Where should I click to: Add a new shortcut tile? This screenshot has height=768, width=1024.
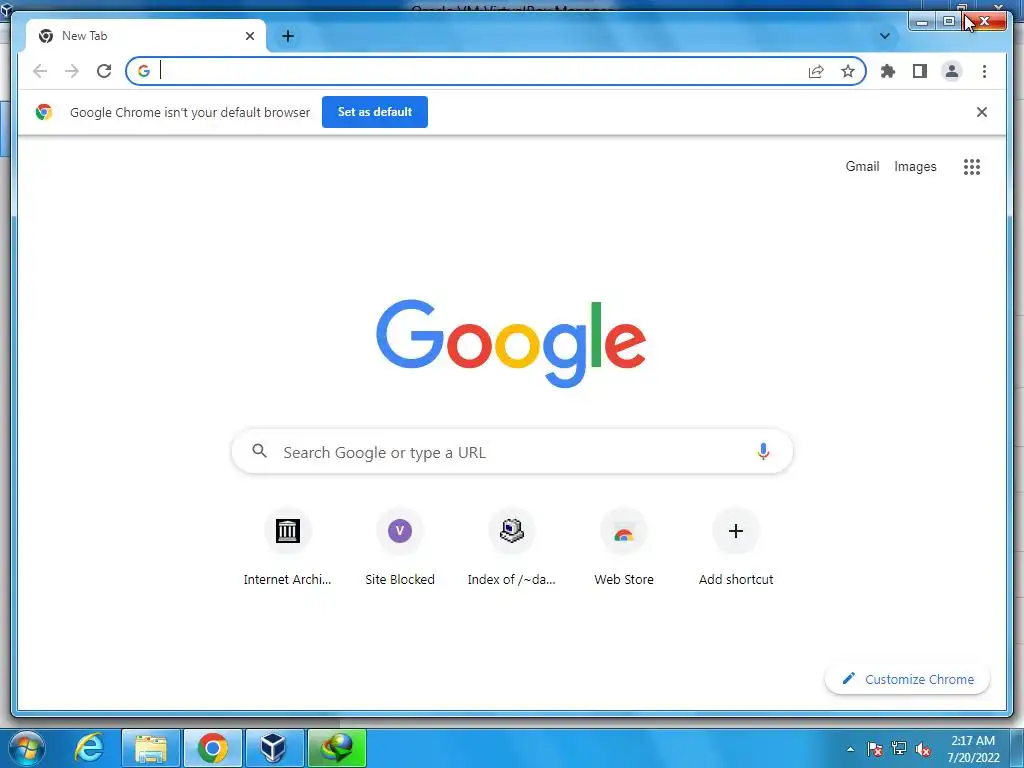736,547
